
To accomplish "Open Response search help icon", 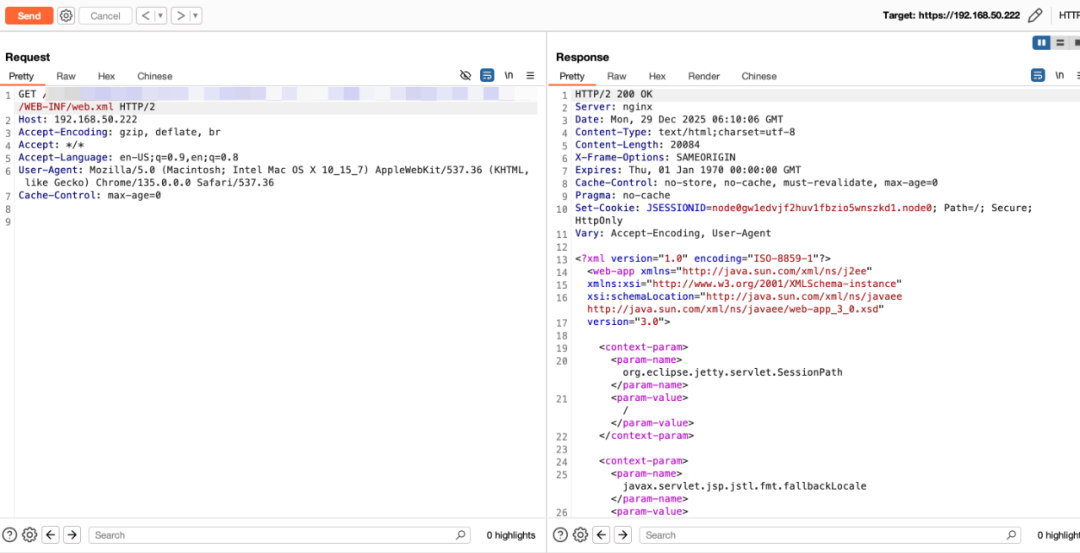I will point(561,534).
